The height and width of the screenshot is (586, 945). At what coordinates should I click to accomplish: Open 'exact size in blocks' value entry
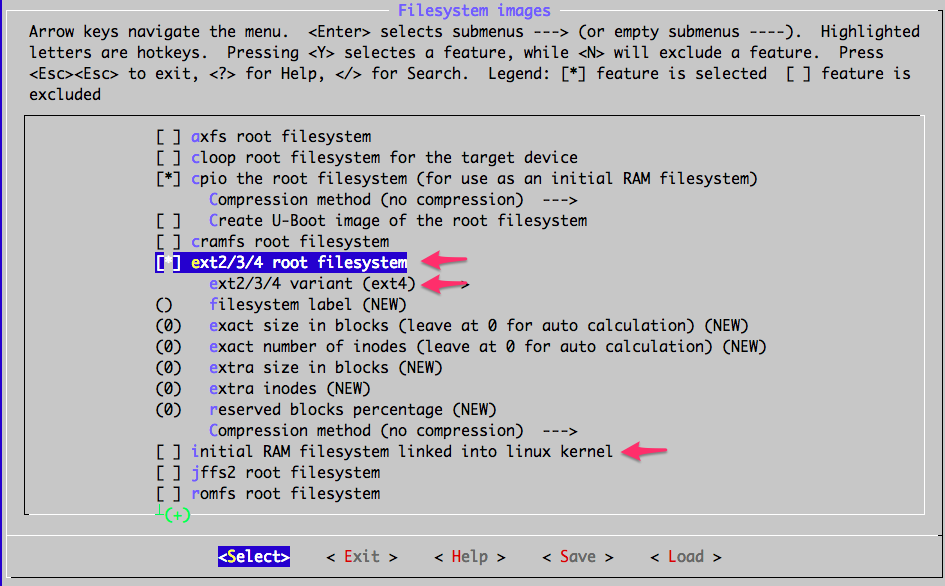point(350,325)
